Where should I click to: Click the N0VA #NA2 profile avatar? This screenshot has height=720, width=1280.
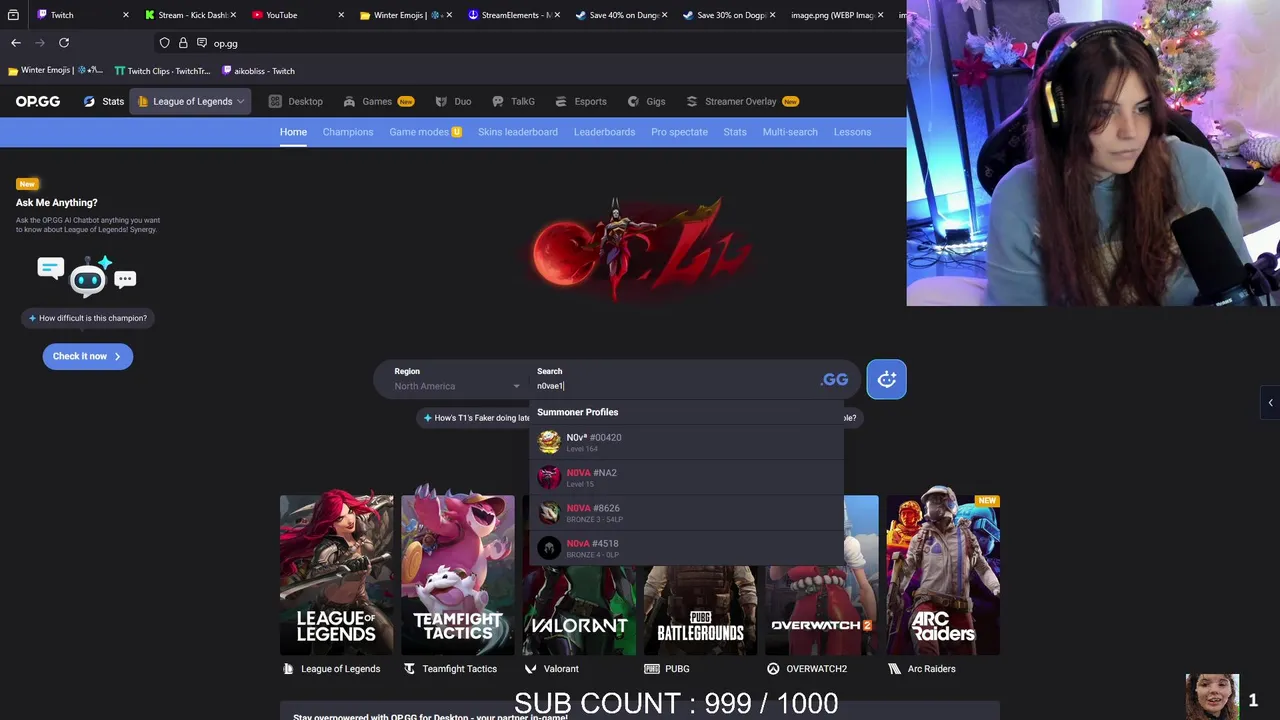click(549, 477)
